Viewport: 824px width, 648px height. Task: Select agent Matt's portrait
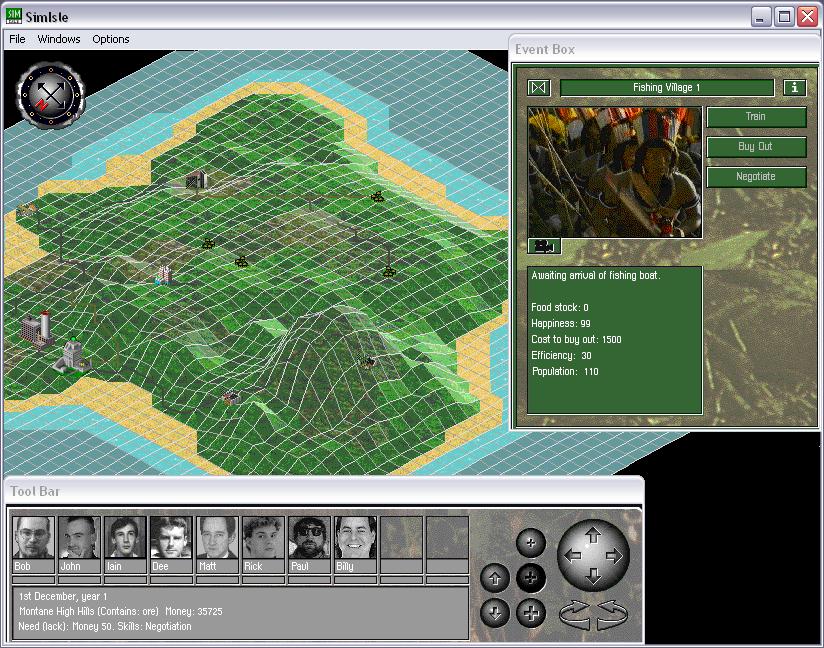217,538
